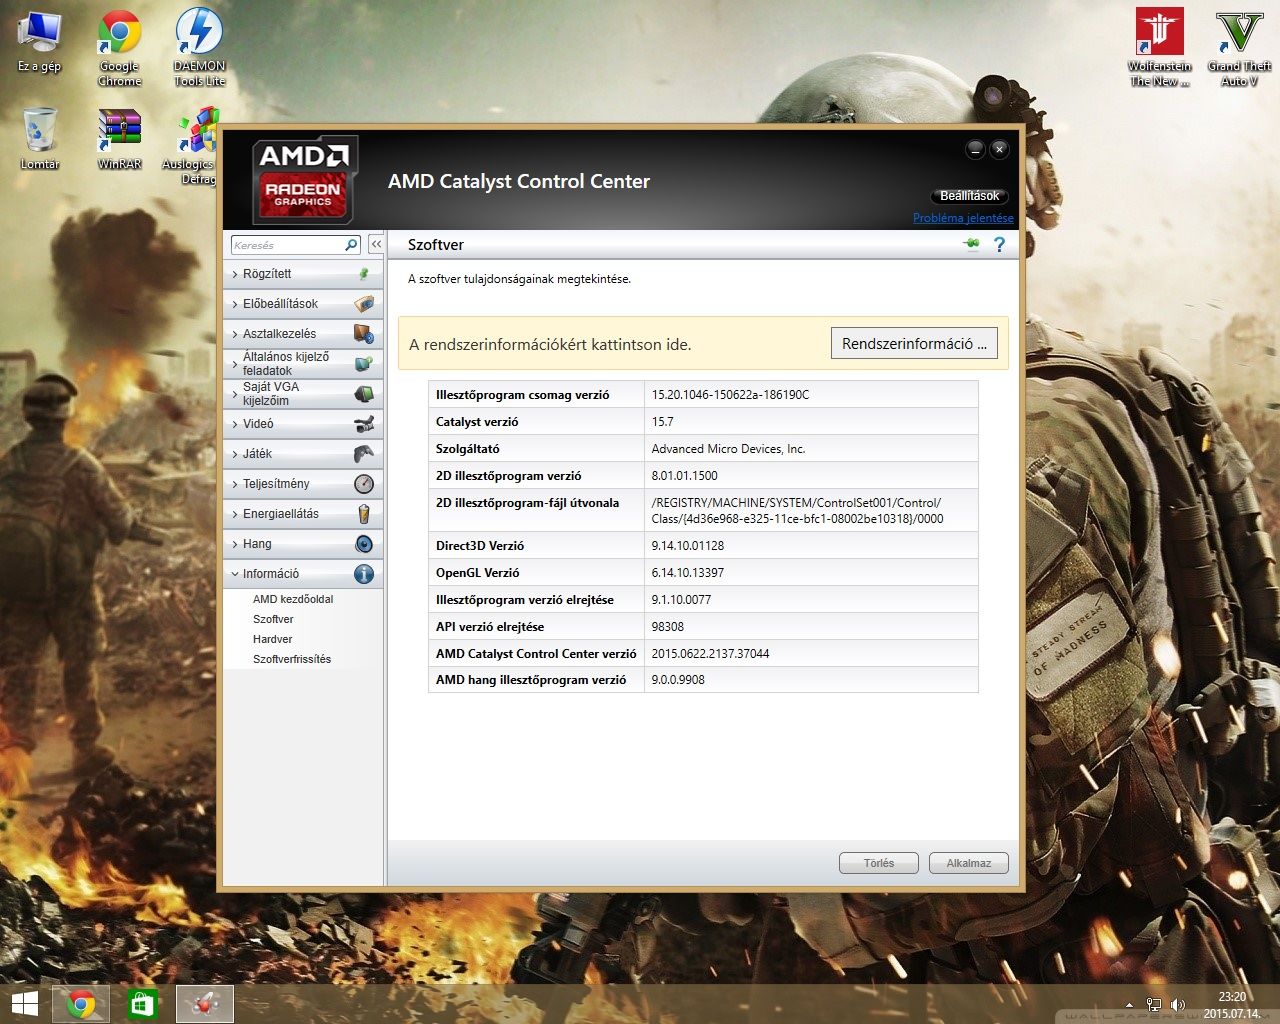Open Google Chrome desktop shortcut
1280x1024 pixels.
point(119,48)
